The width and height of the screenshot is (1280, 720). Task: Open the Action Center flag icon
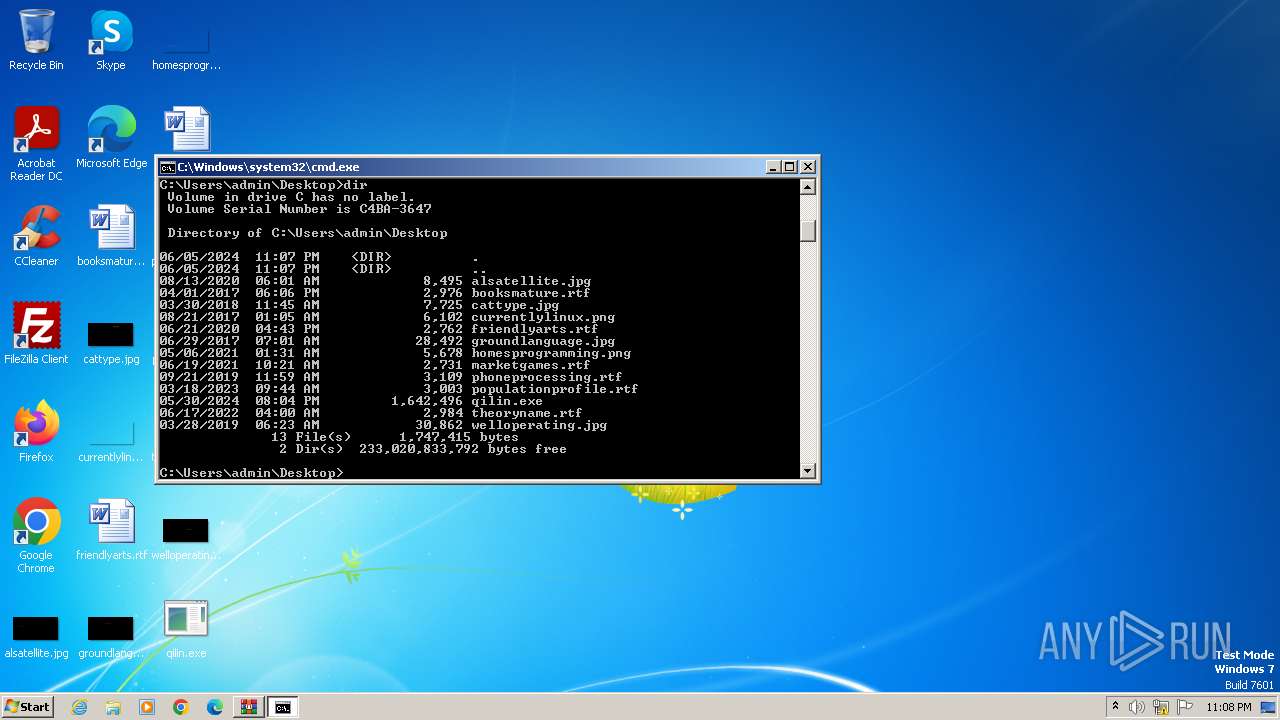[x=1185, y=707]
